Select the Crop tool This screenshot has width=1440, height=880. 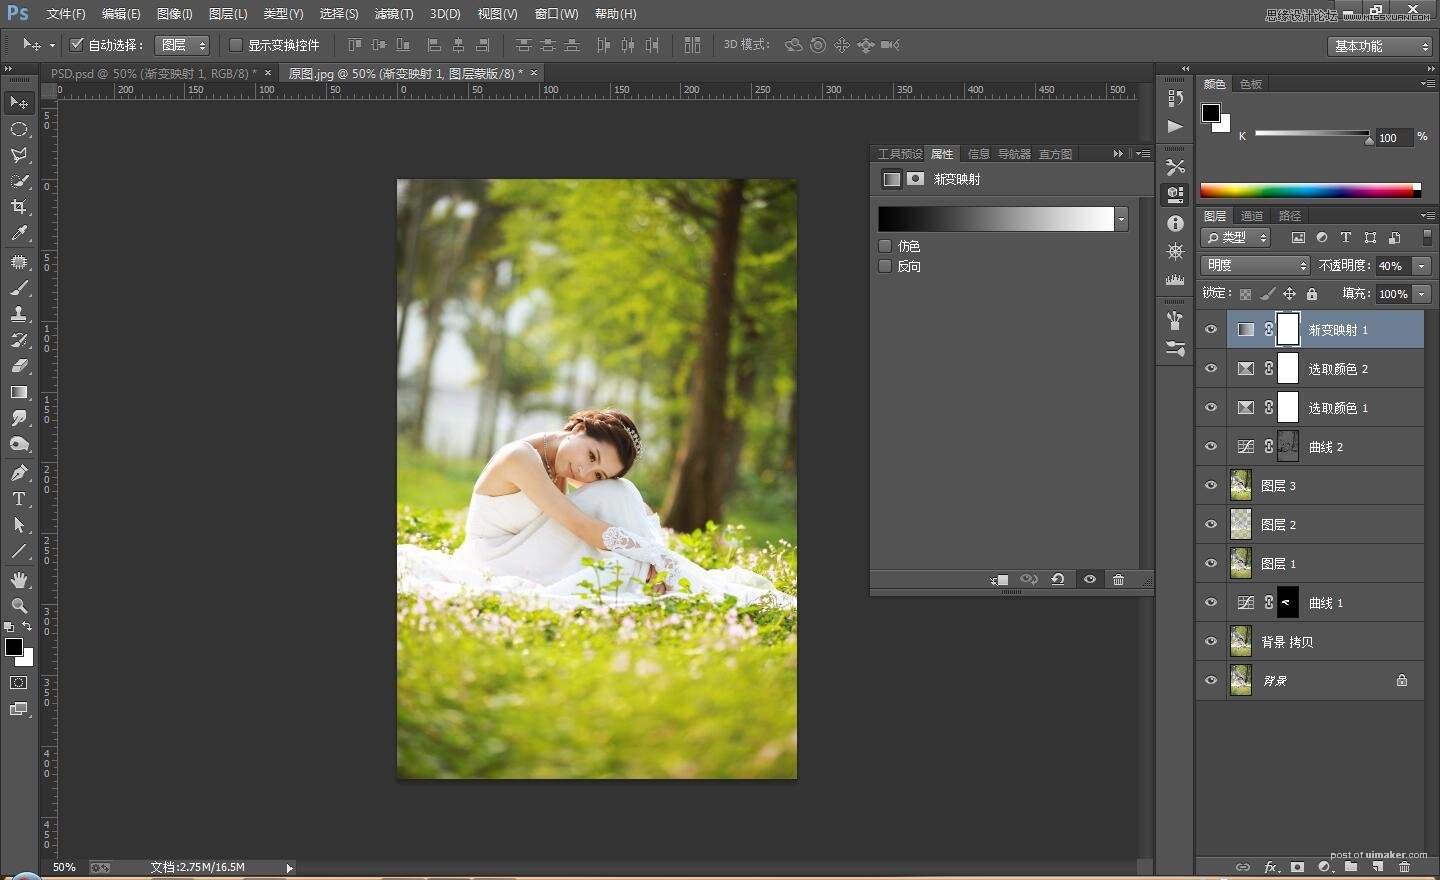point(19,207)
